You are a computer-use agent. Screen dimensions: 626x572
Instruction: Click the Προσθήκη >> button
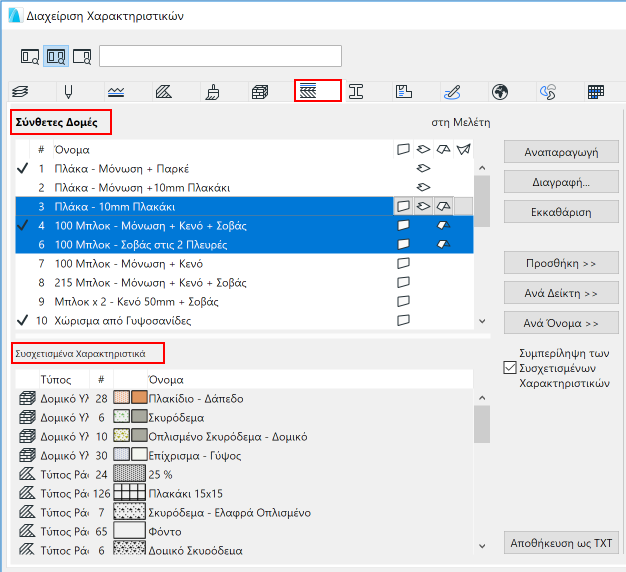pyautogui.click(x=561, y=263)
